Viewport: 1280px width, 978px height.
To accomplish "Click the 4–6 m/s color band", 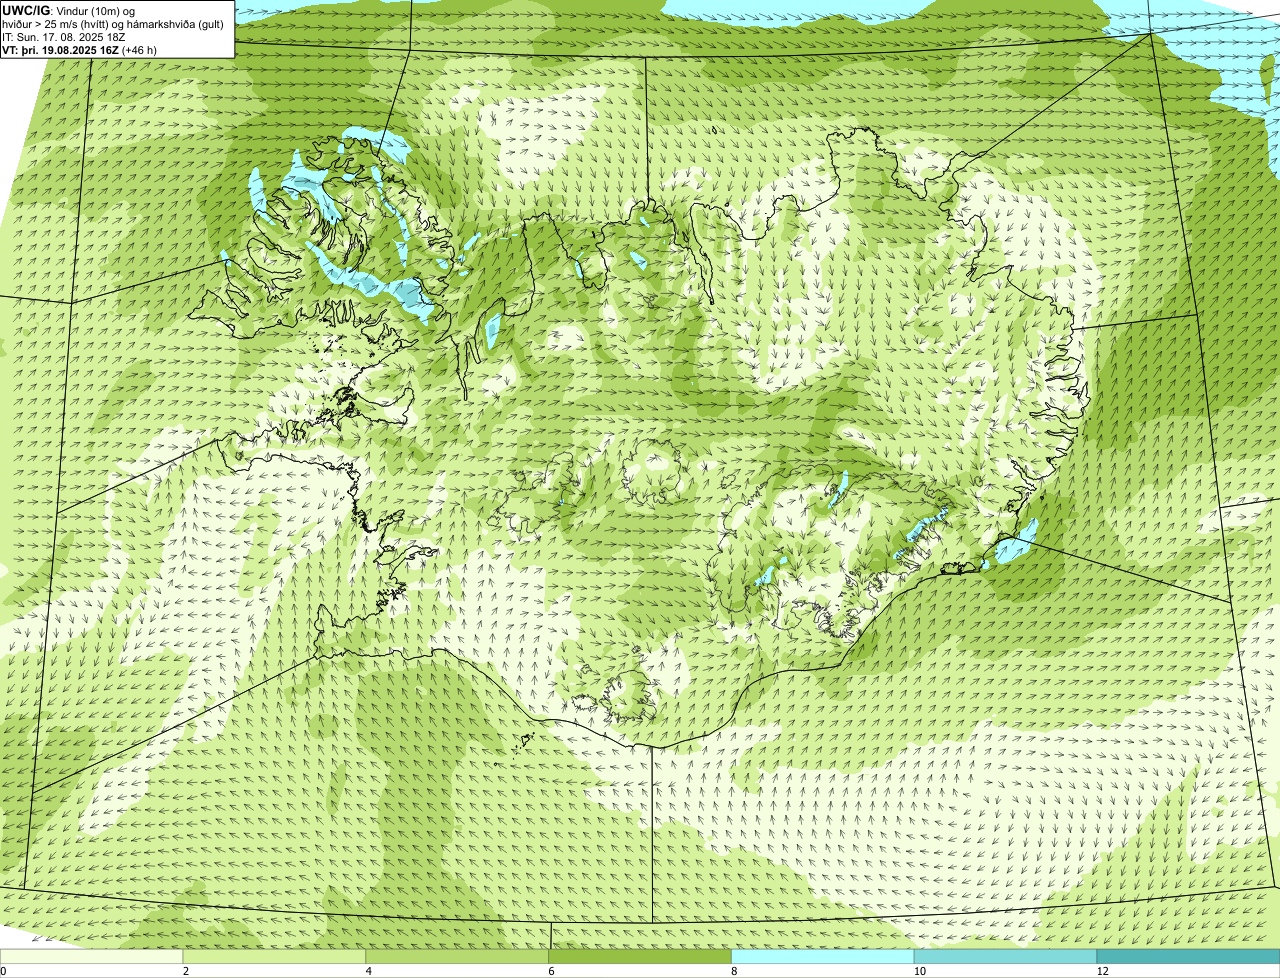I will coord(458,957).
